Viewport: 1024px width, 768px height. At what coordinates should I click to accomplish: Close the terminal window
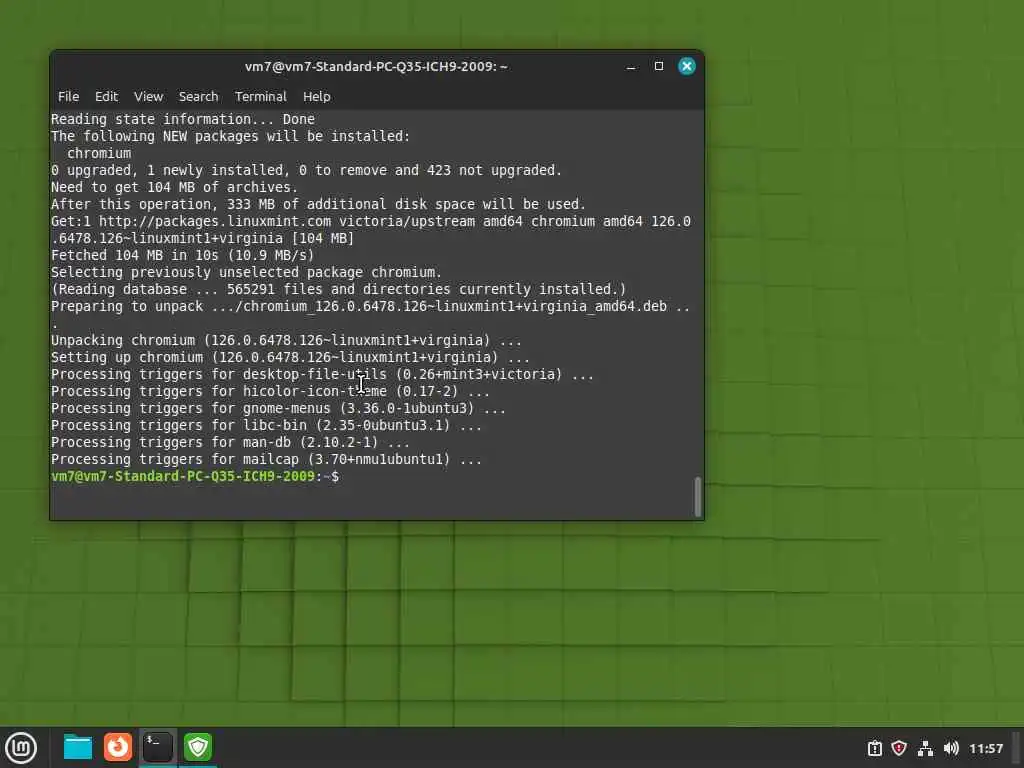(686, 66)
